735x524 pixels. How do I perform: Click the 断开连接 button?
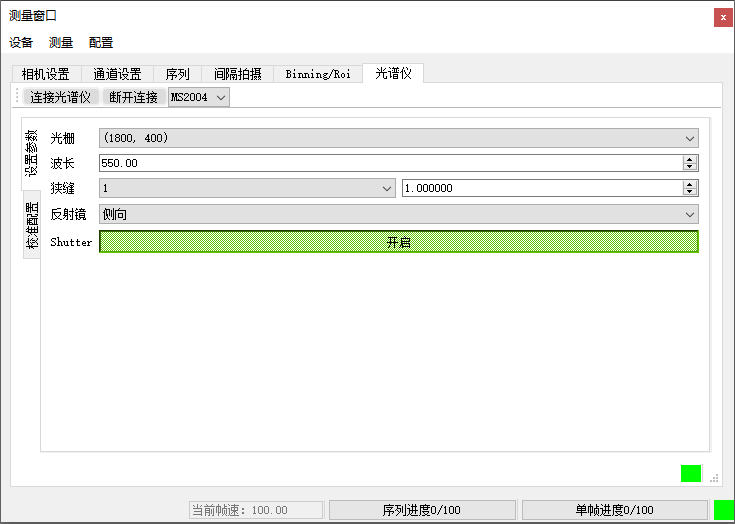coord(133,97)
